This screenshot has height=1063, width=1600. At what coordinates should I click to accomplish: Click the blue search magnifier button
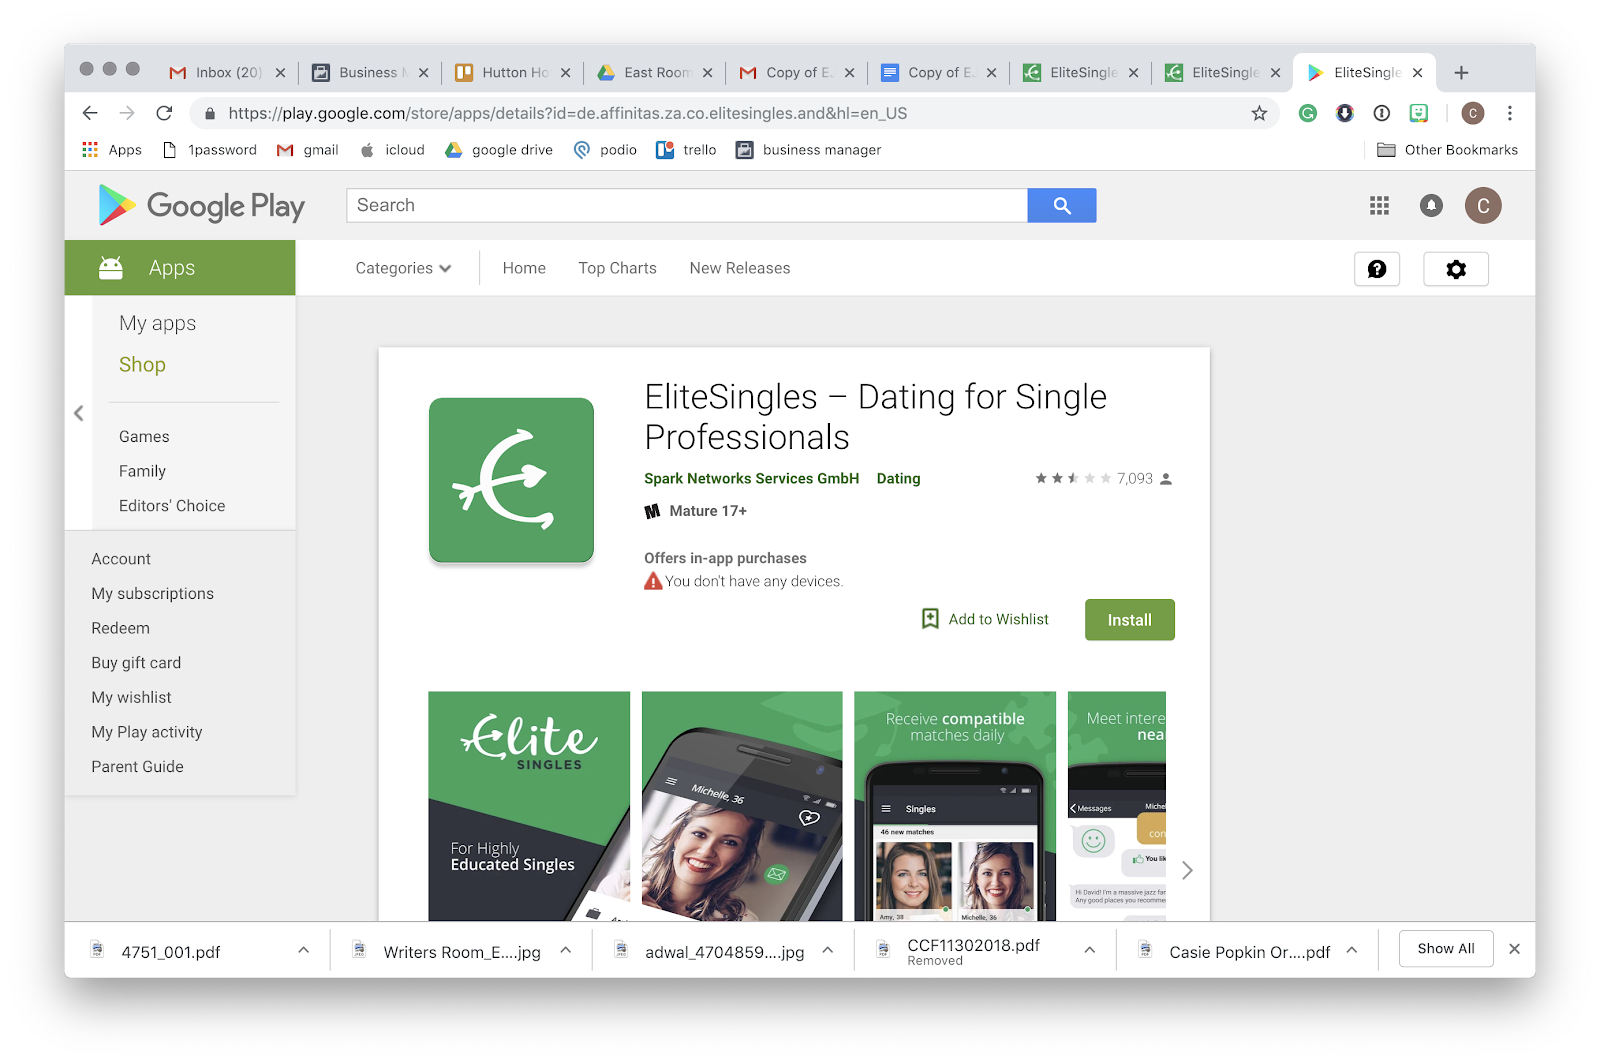pyautogui.click(x=1062, y=205)
